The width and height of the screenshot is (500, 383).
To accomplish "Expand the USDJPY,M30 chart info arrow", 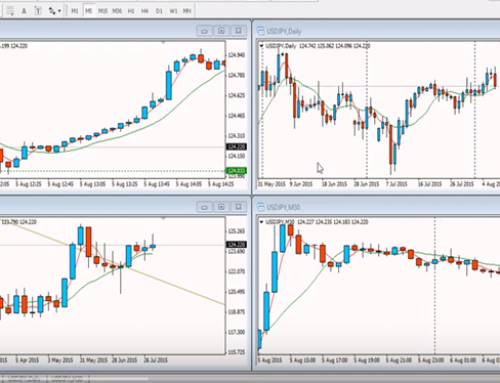I will pyautogui.click(x=261, y=222).
